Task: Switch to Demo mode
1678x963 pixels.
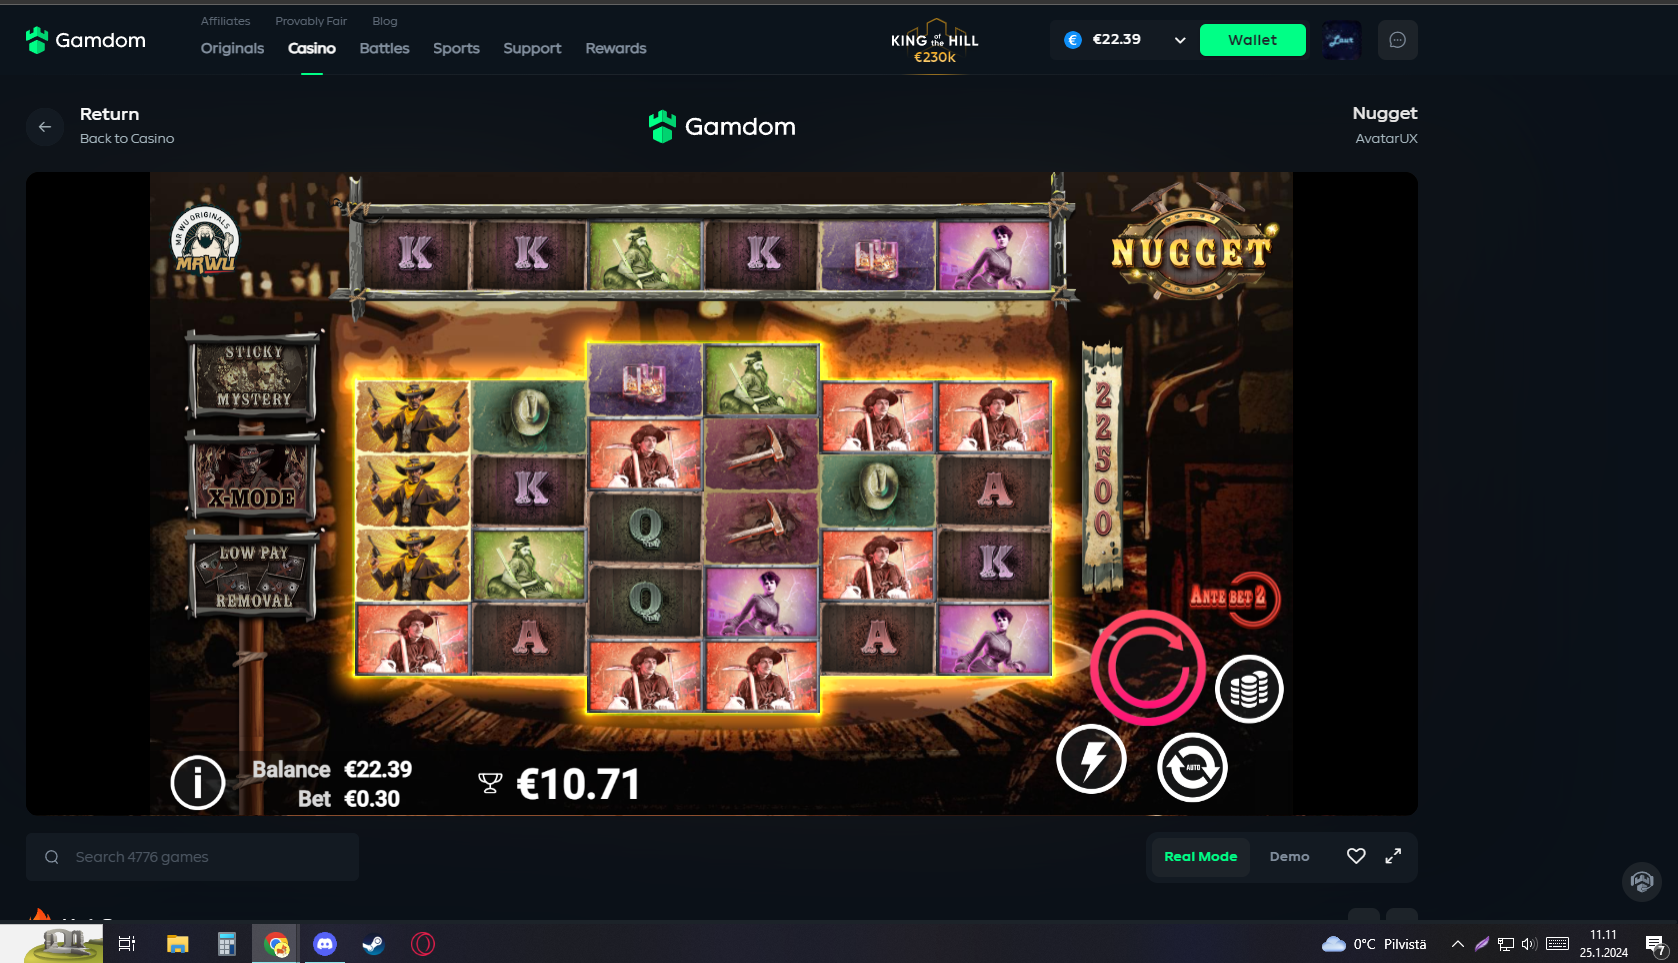Action: pyautogui.click(x=1289, y=857)
